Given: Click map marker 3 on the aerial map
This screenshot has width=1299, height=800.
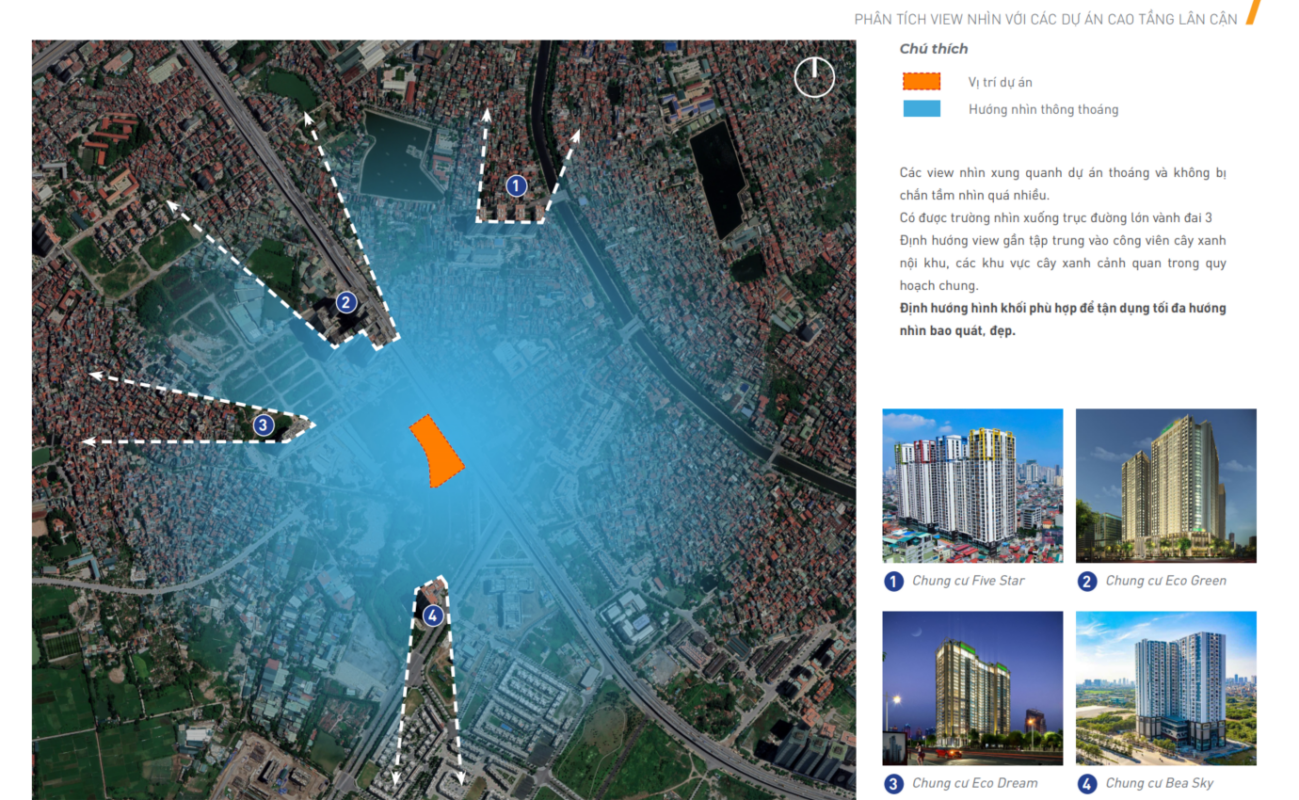Looking at the screenshot, I should coord(263,425).
